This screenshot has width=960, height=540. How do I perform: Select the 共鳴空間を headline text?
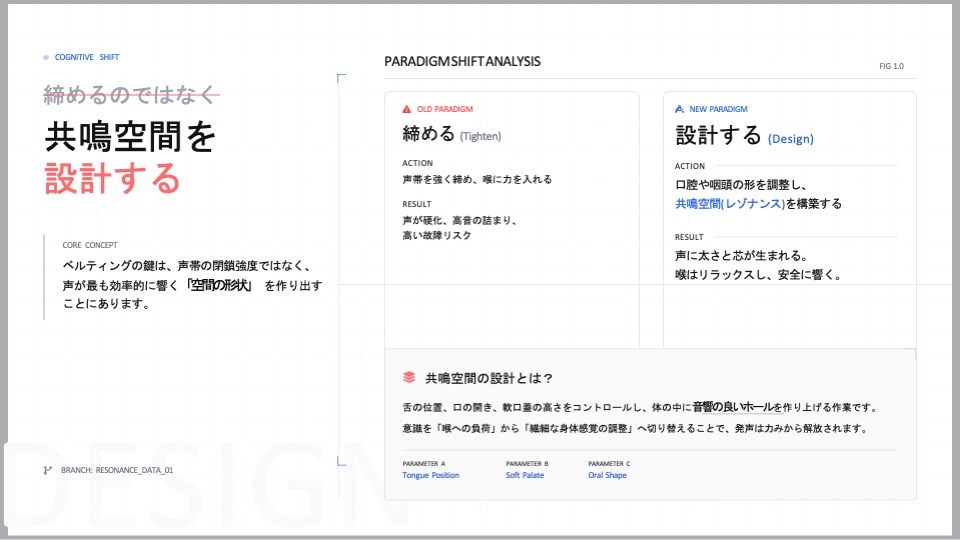130,137
